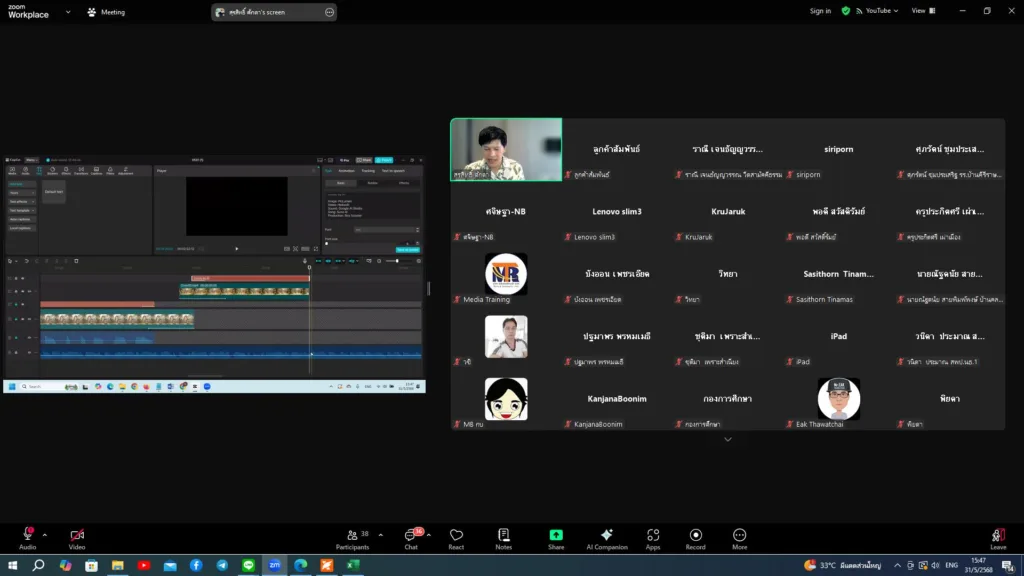1024x576 pixels.
Task: Open Excel from the Windows taskbar
Action: click(x=353, y=565)
